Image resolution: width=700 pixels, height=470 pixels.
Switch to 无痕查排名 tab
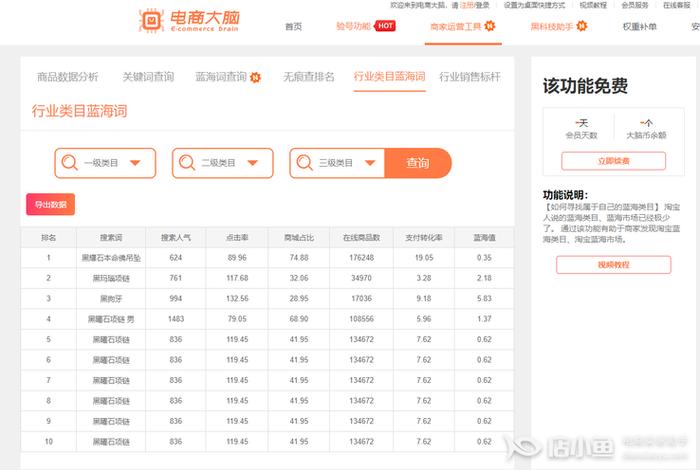(x=309, y=77)
